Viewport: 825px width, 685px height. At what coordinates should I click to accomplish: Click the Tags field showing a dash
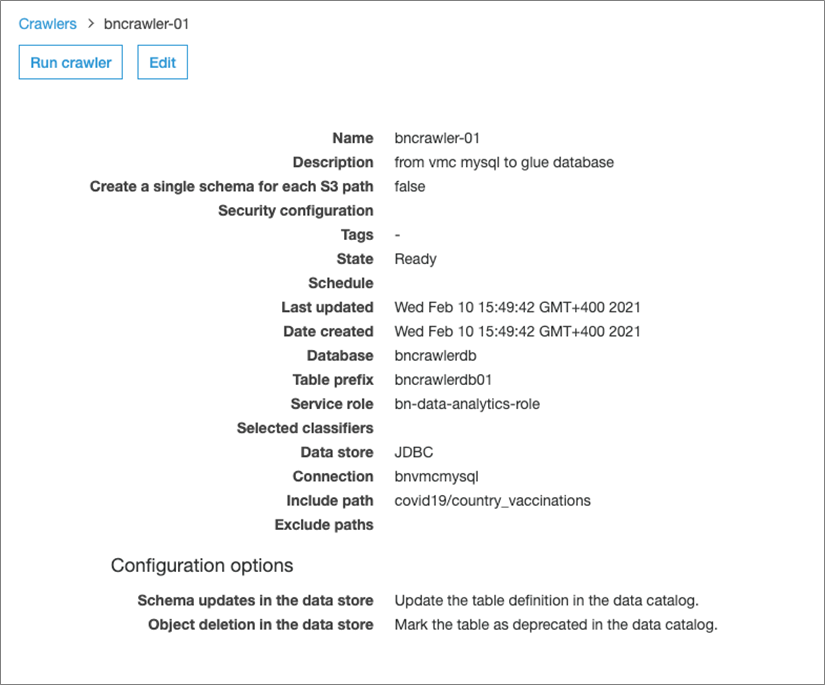click(397, 234)
